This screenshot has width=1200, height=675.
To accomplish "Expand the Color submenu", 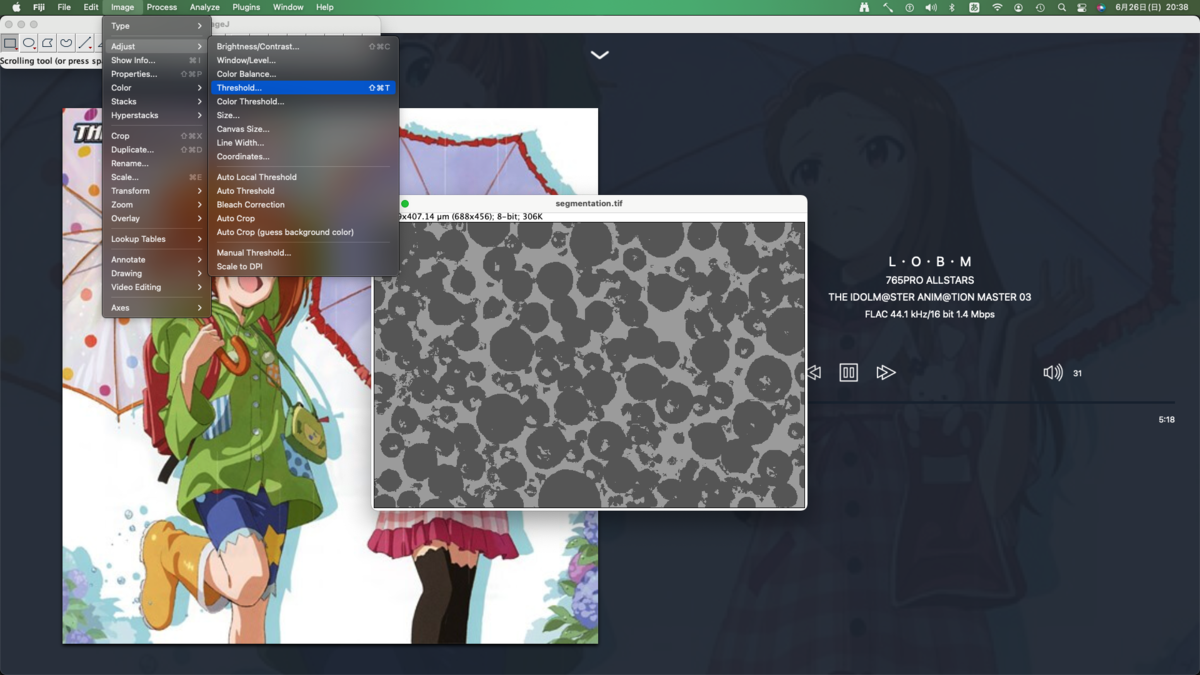I will click(156, 88).
